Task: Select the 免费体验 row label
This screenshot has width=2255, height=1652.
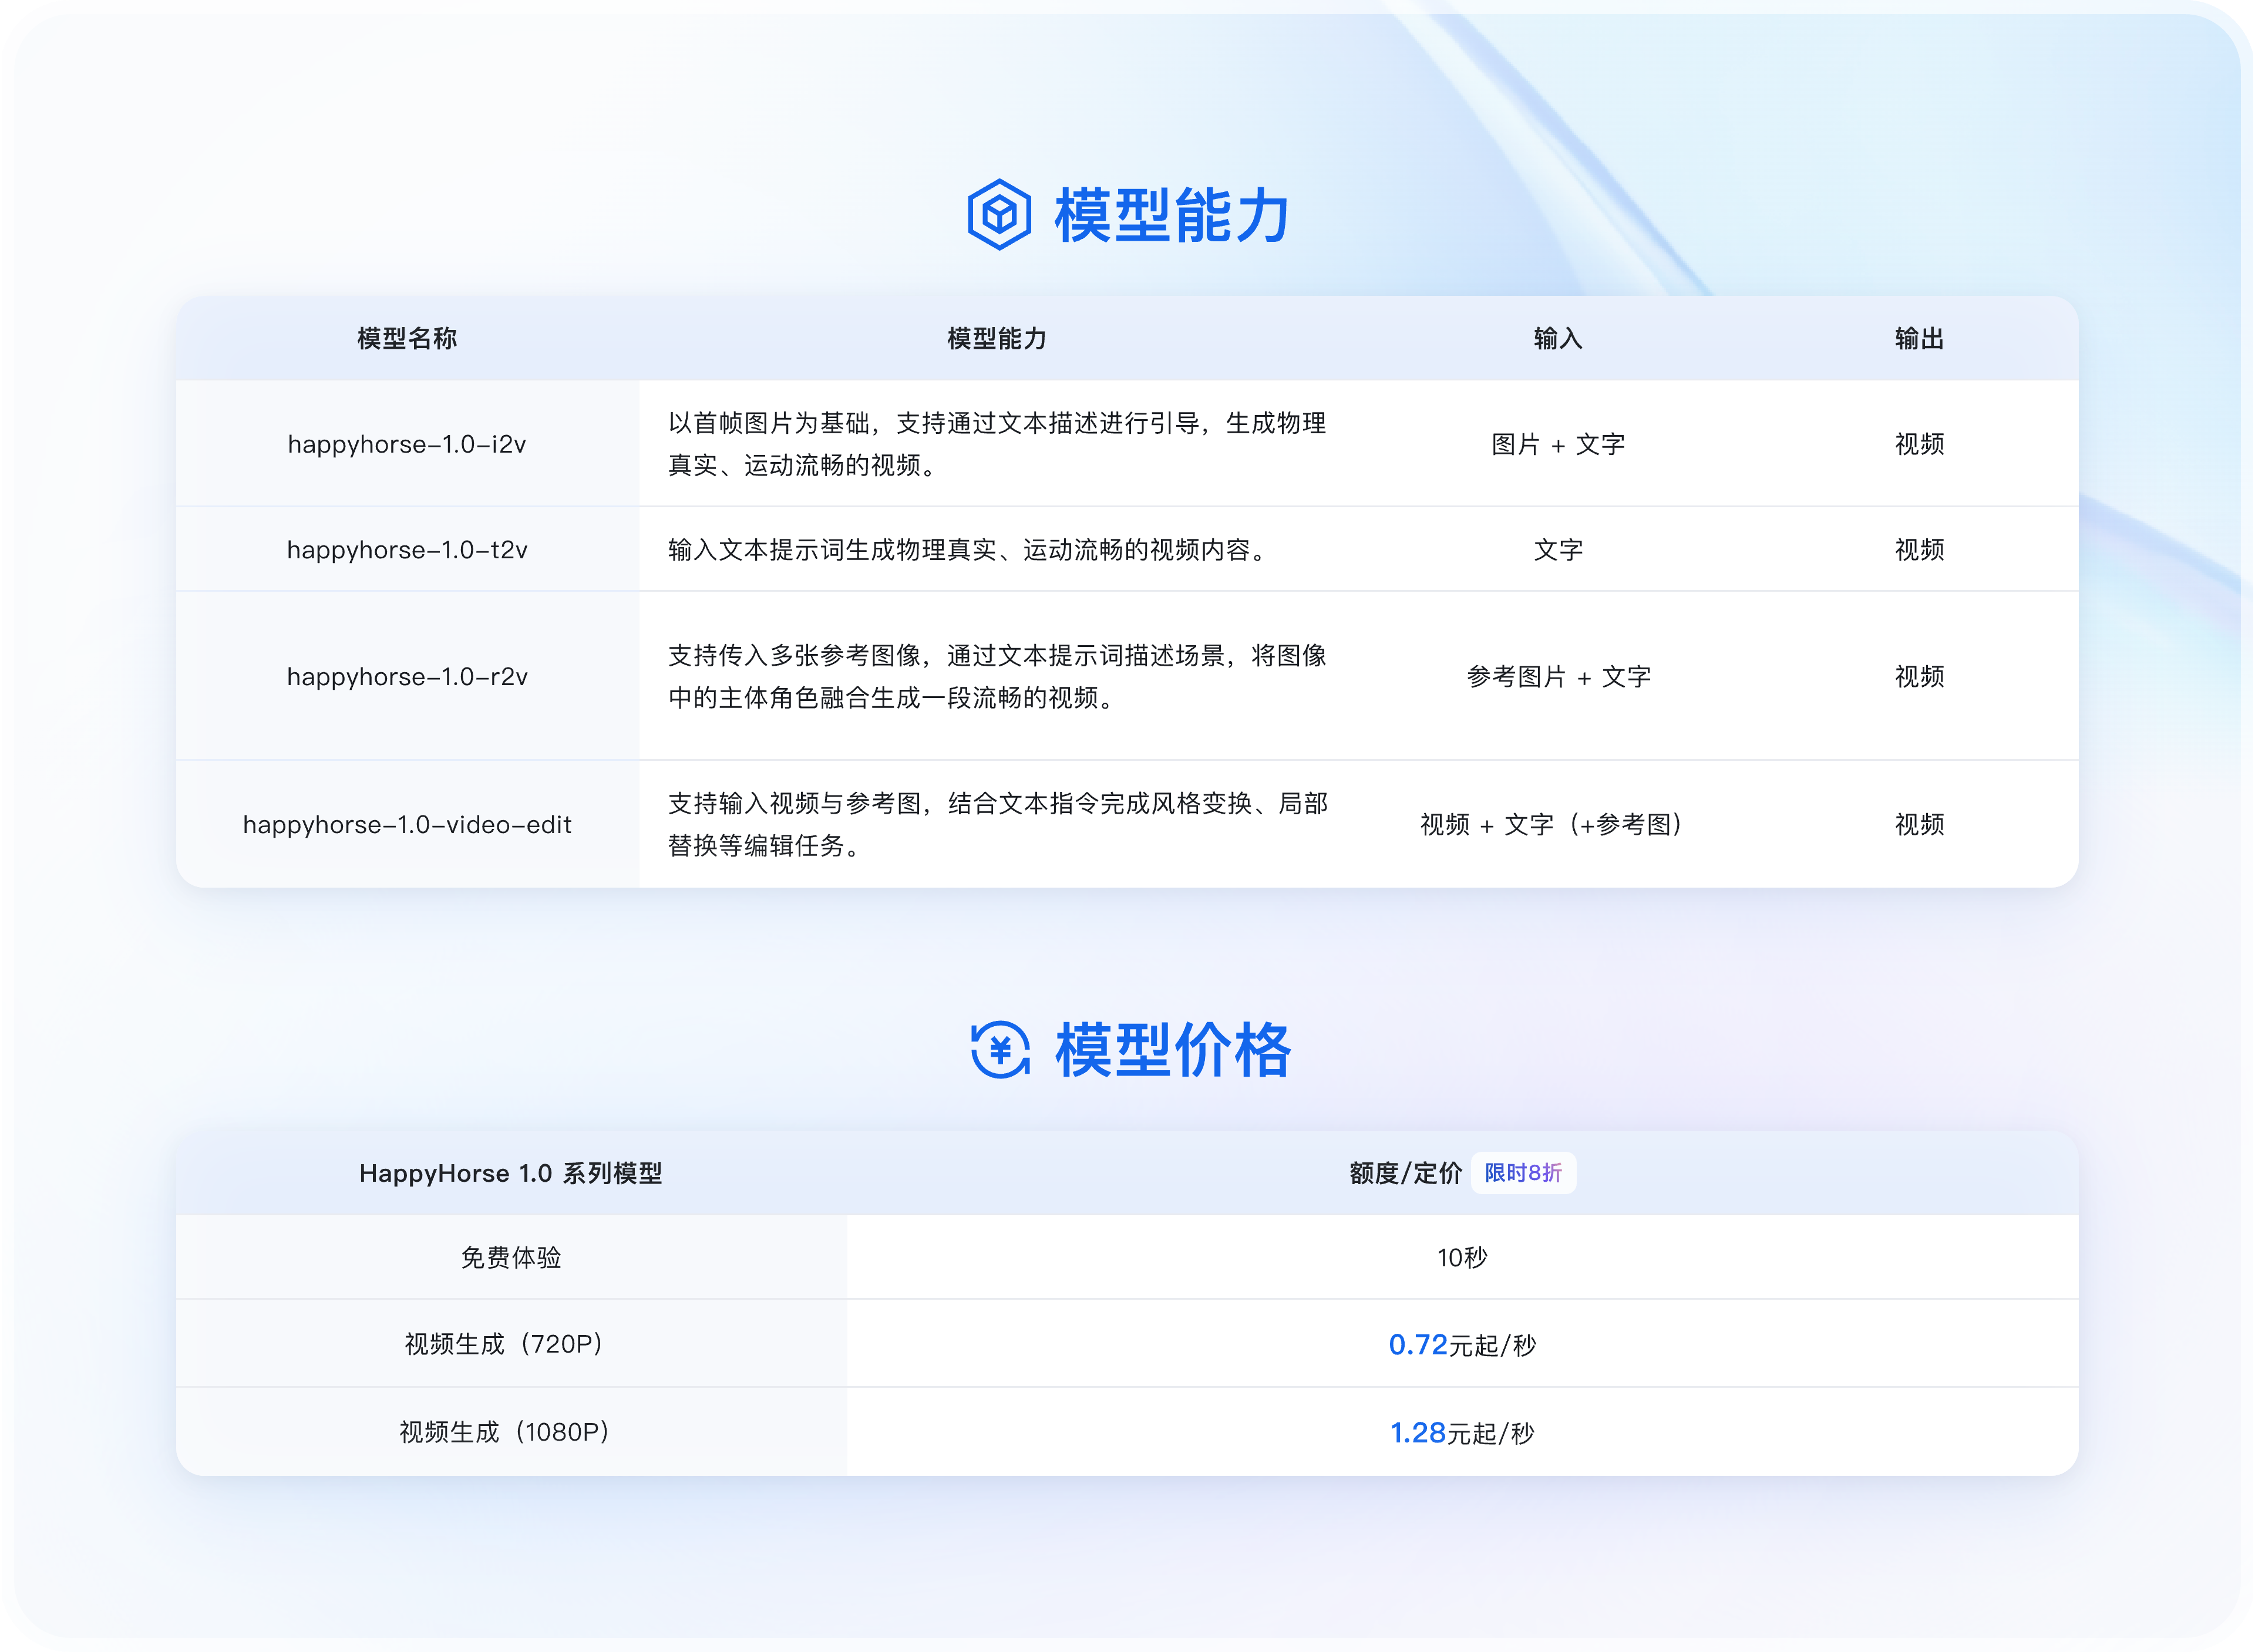Action: pos(511,1258)
